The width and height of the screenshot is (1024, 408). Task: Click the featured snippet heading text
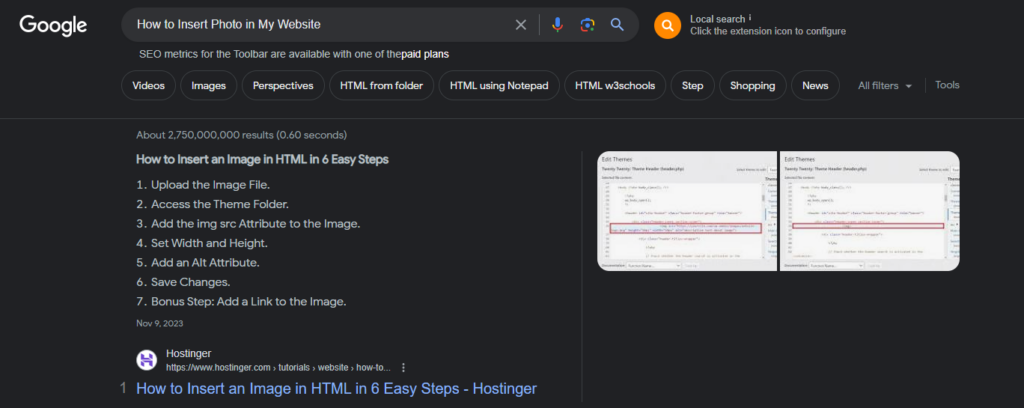[x=263, y=159]
